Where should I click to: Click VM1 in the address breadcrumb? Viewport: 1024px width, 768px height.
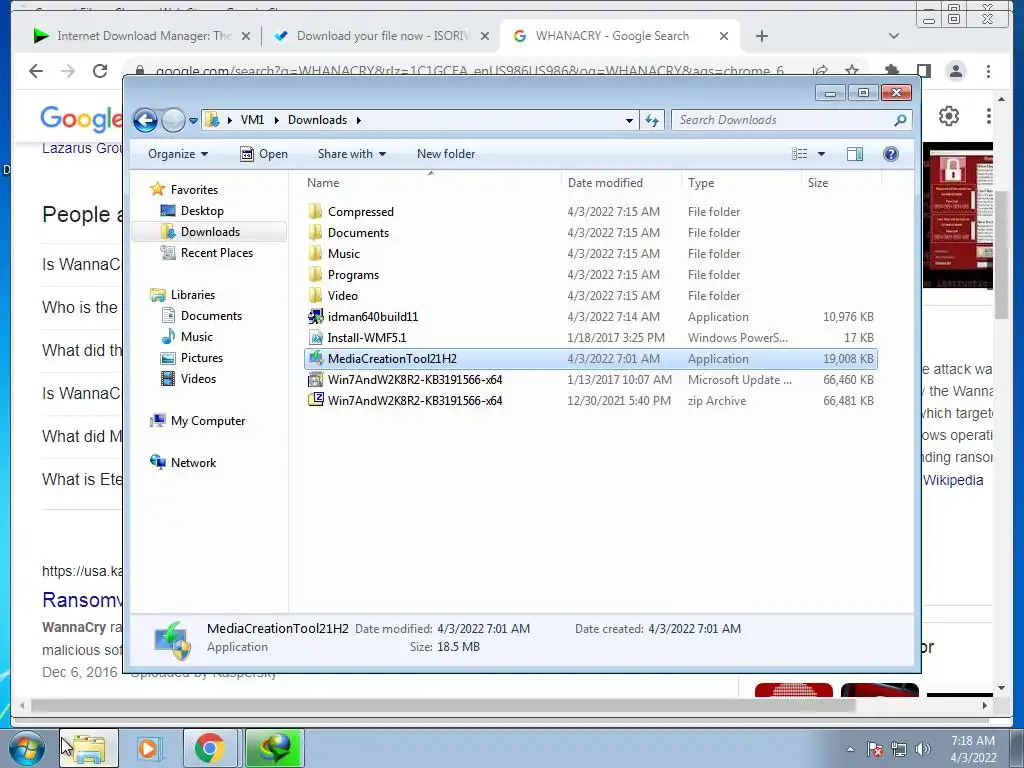tap(252, 120)
